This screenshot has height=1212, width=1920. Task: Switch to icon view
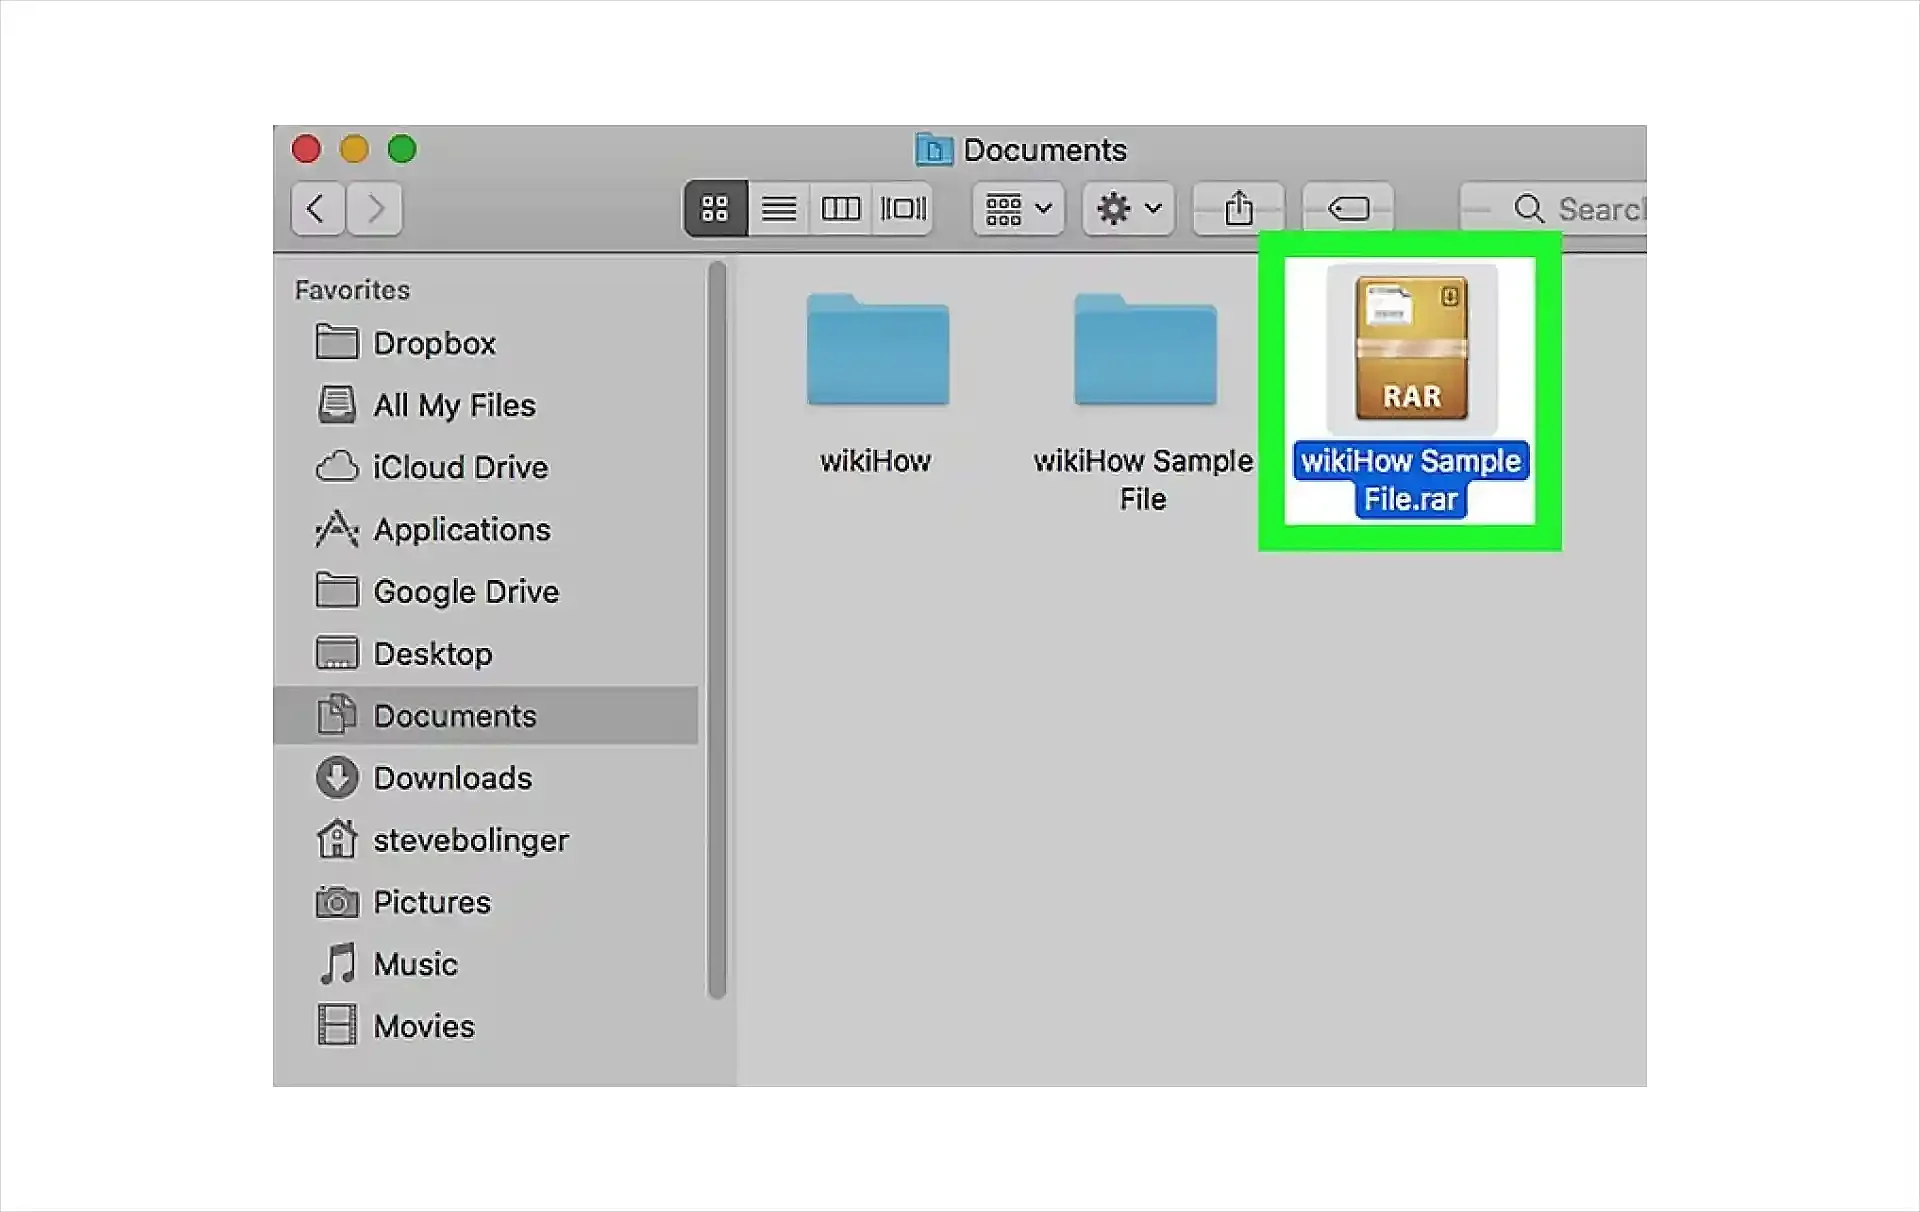pyautogui.click(x=715, y=209)
